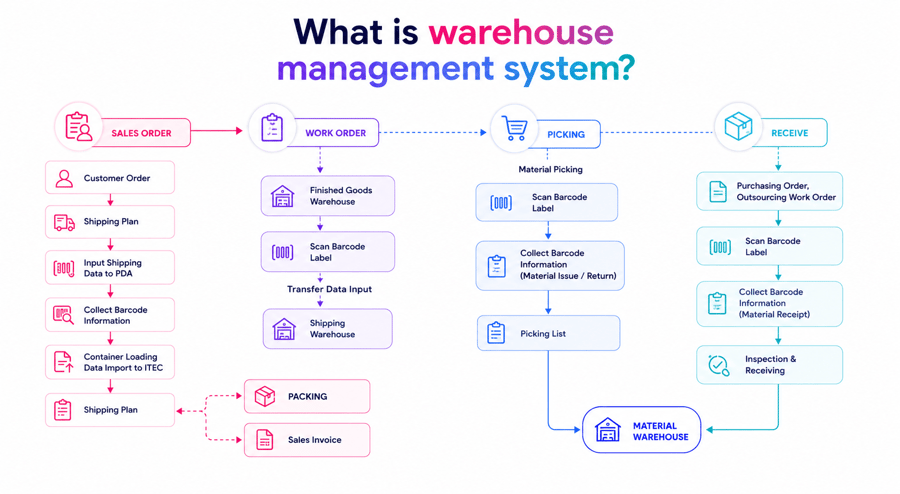Click the barcode icon in the Receive column
The image size is (900, 494).
(720, 247)
